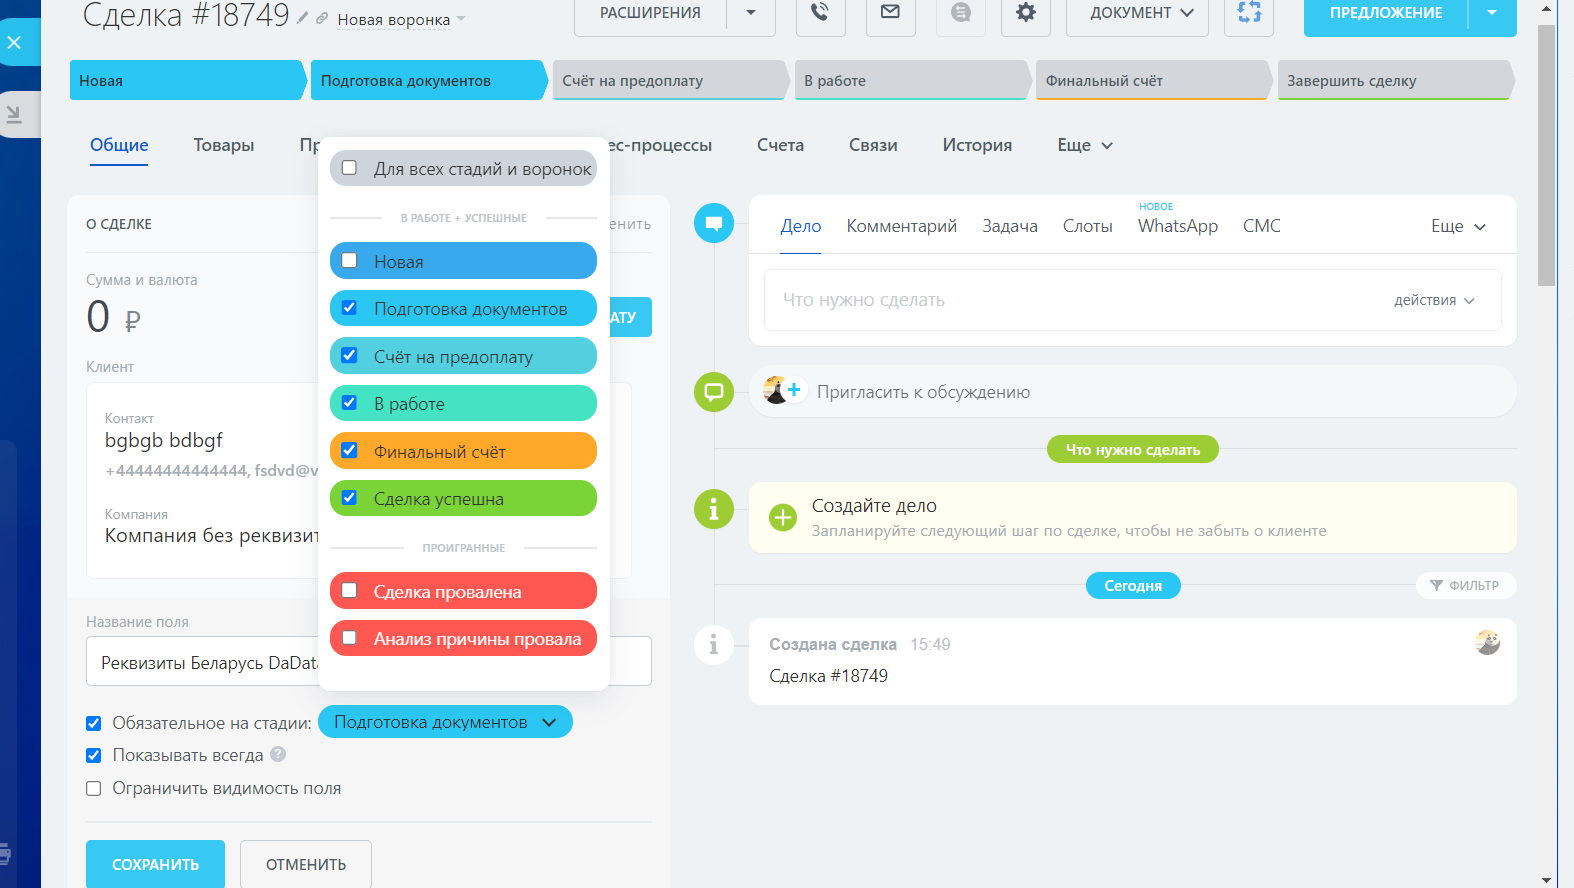Click the user avatar on Создана сделка card
This screenshot has height=888, width=1574.
coord(1488,643)
